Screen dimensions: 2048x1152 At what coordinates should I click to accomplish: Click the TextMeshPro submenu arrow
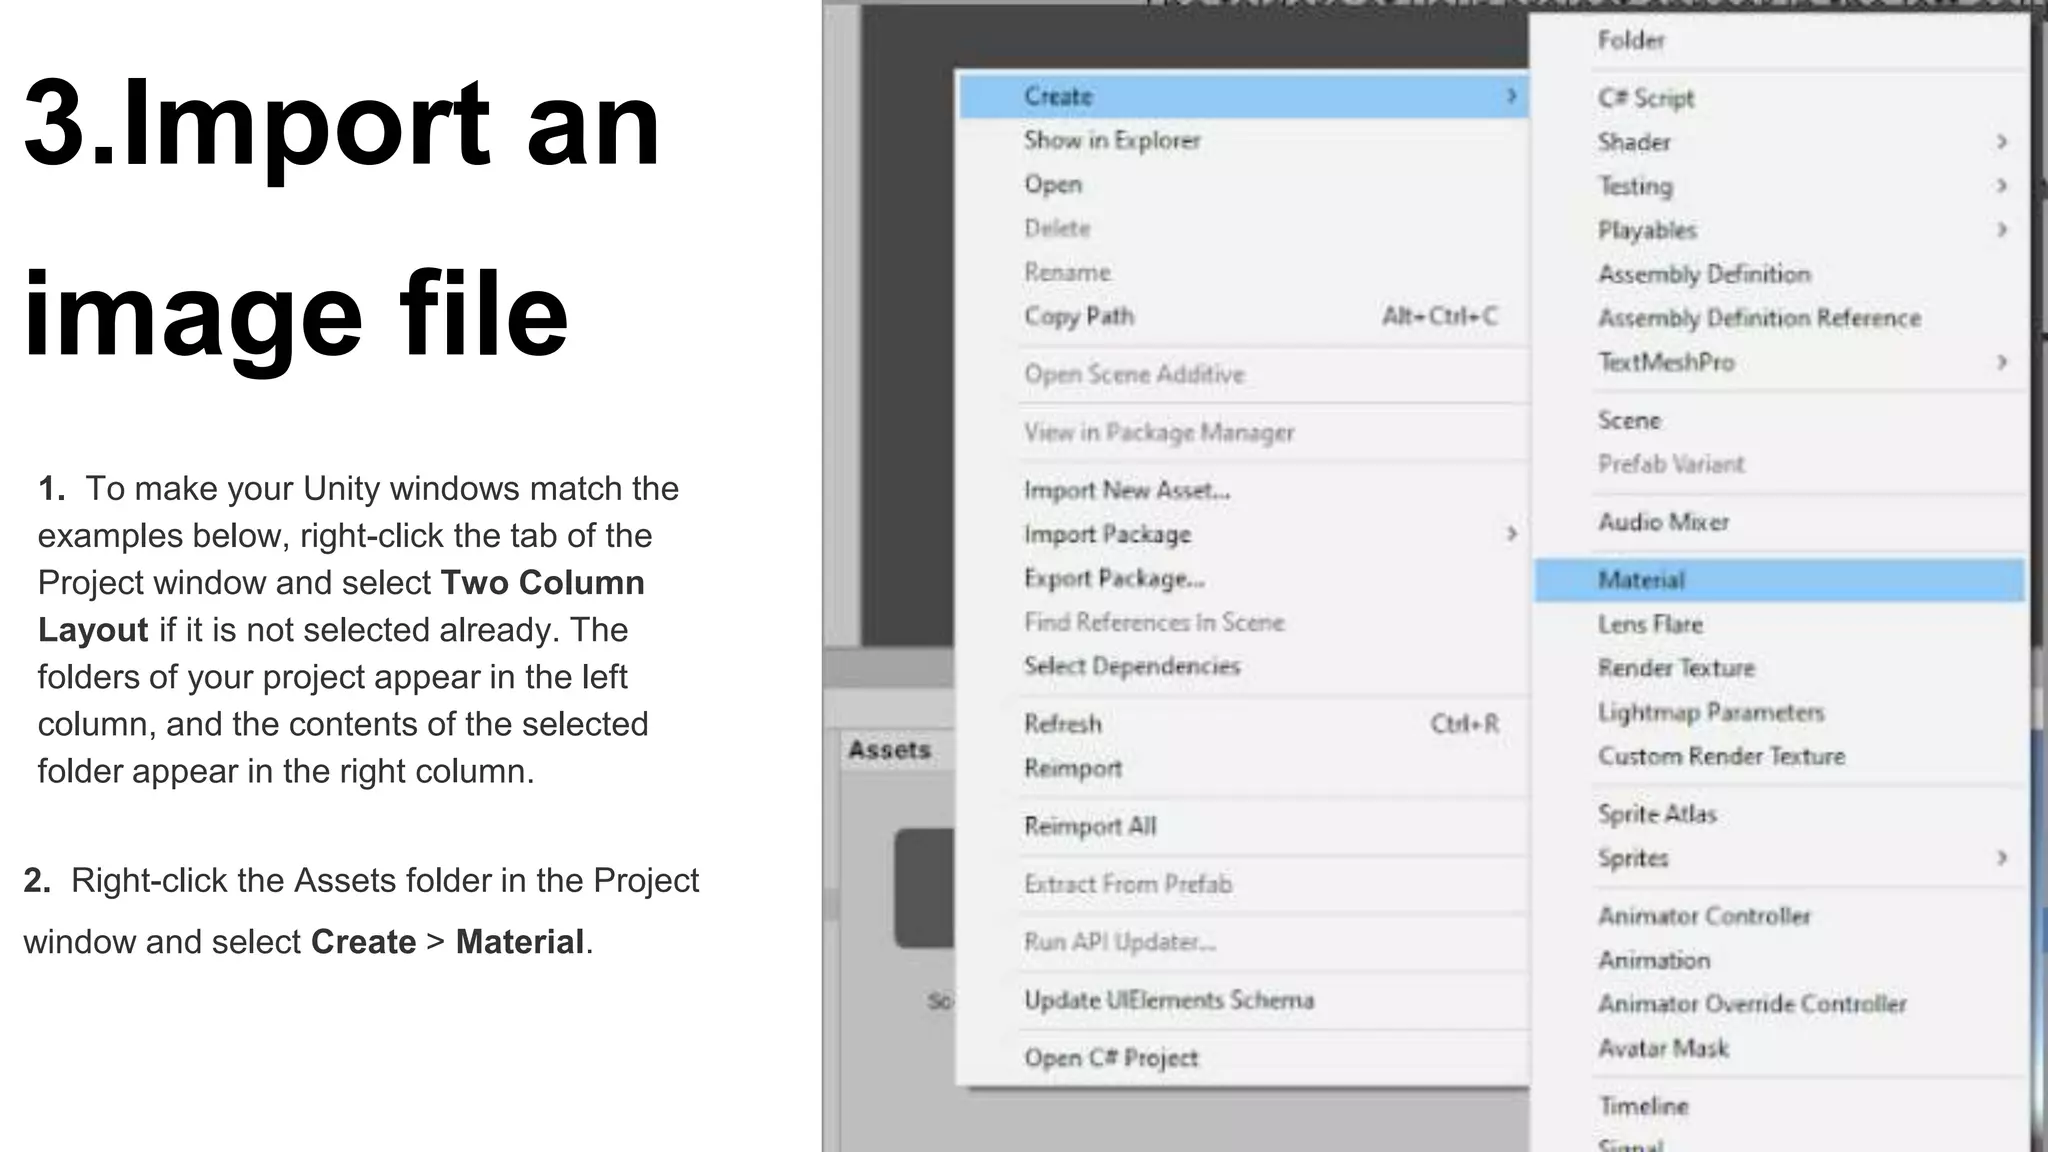pyautogui.click(x=2002, y=362)
